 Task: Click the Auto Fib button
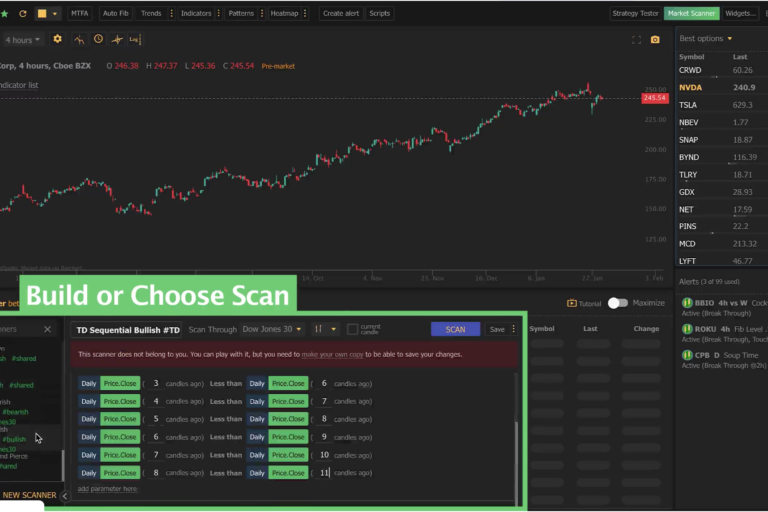pyautogui.click(x=116, y=14)
